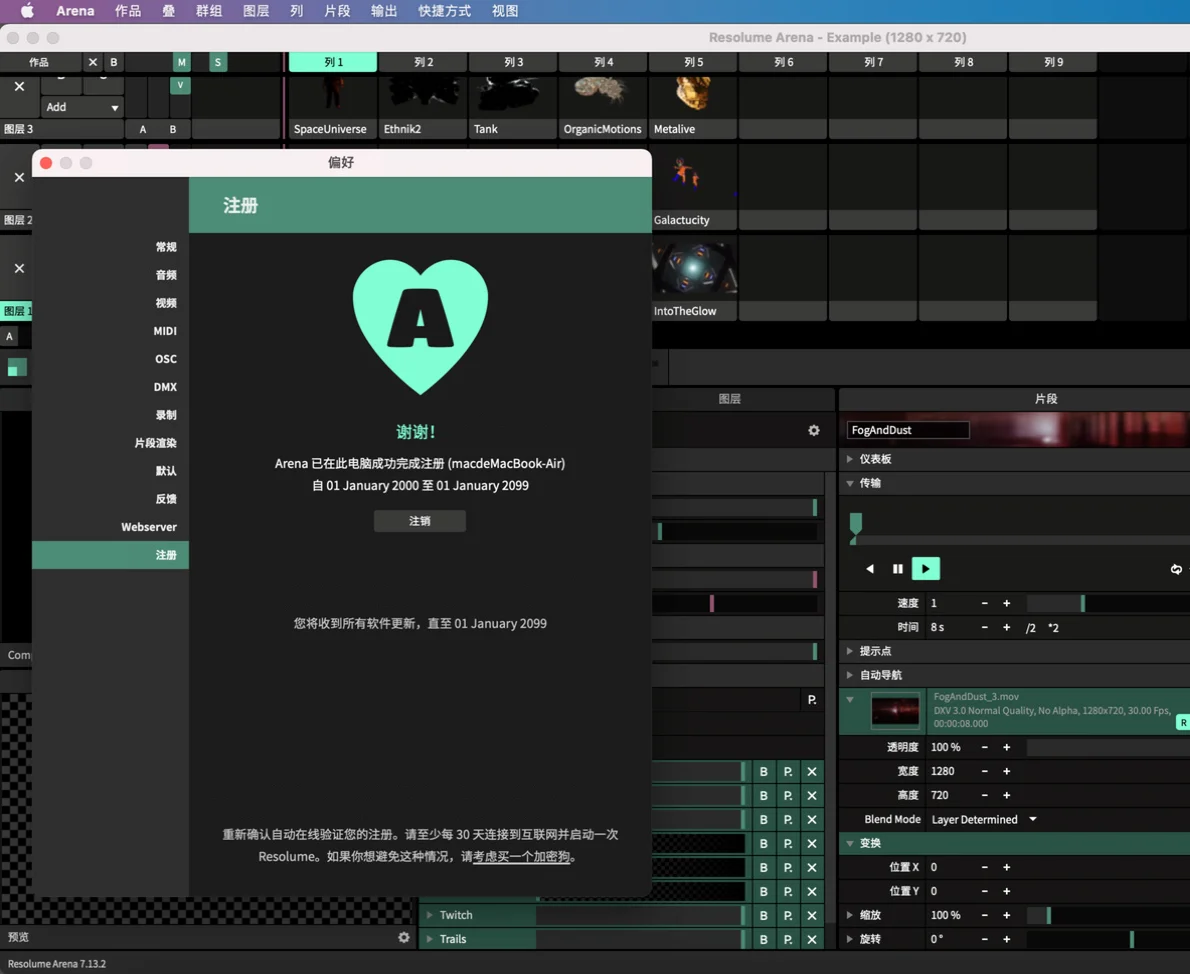Viewport: 1190px width, 974px height.
Task: Click the loop playback mode icon
Action: tap(1177, 568)
